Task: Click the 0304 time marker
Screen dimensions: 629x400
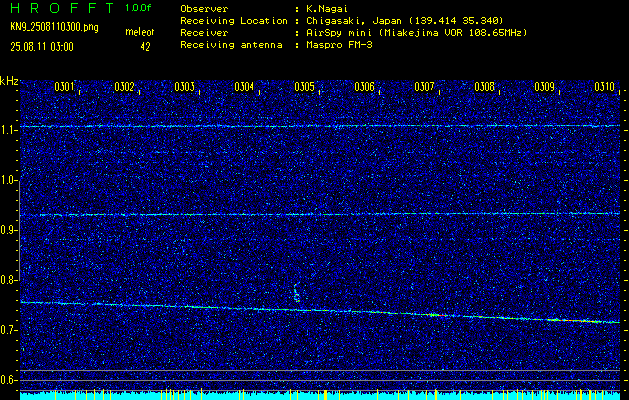Action: (x=244, y=87)
